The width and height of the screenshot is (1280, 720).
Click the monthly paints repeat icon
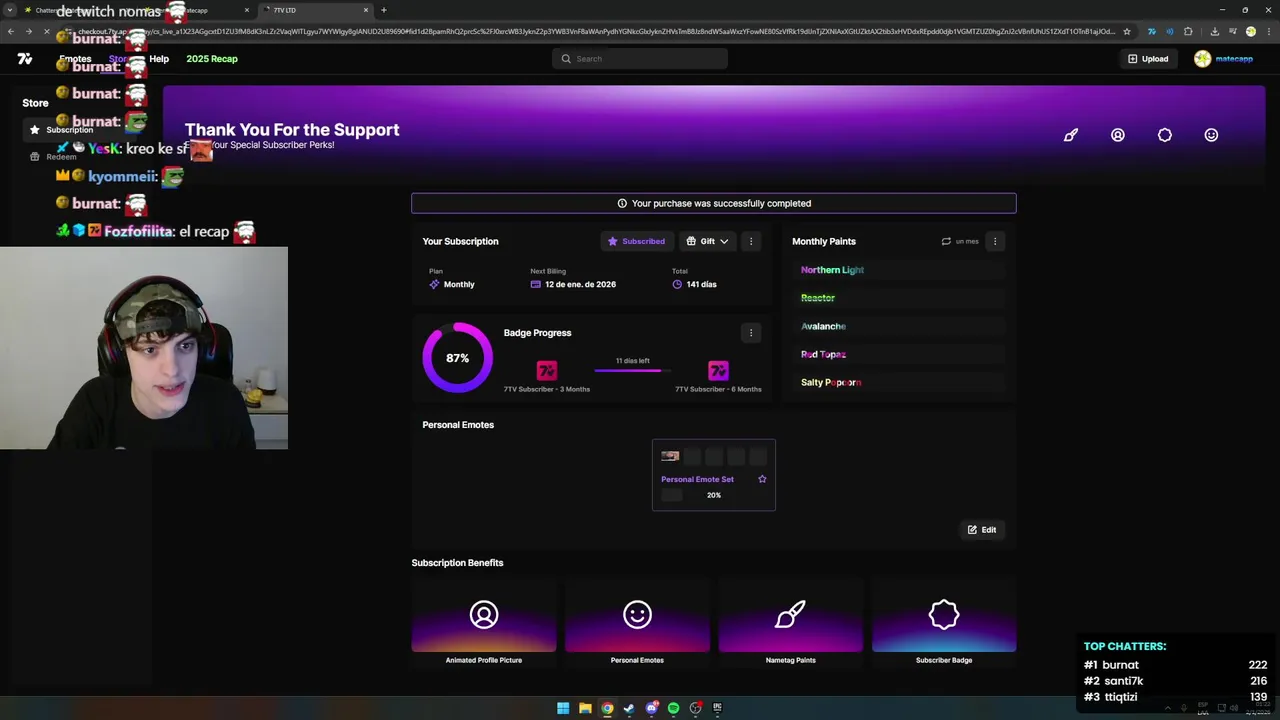[x=946, y=241]
